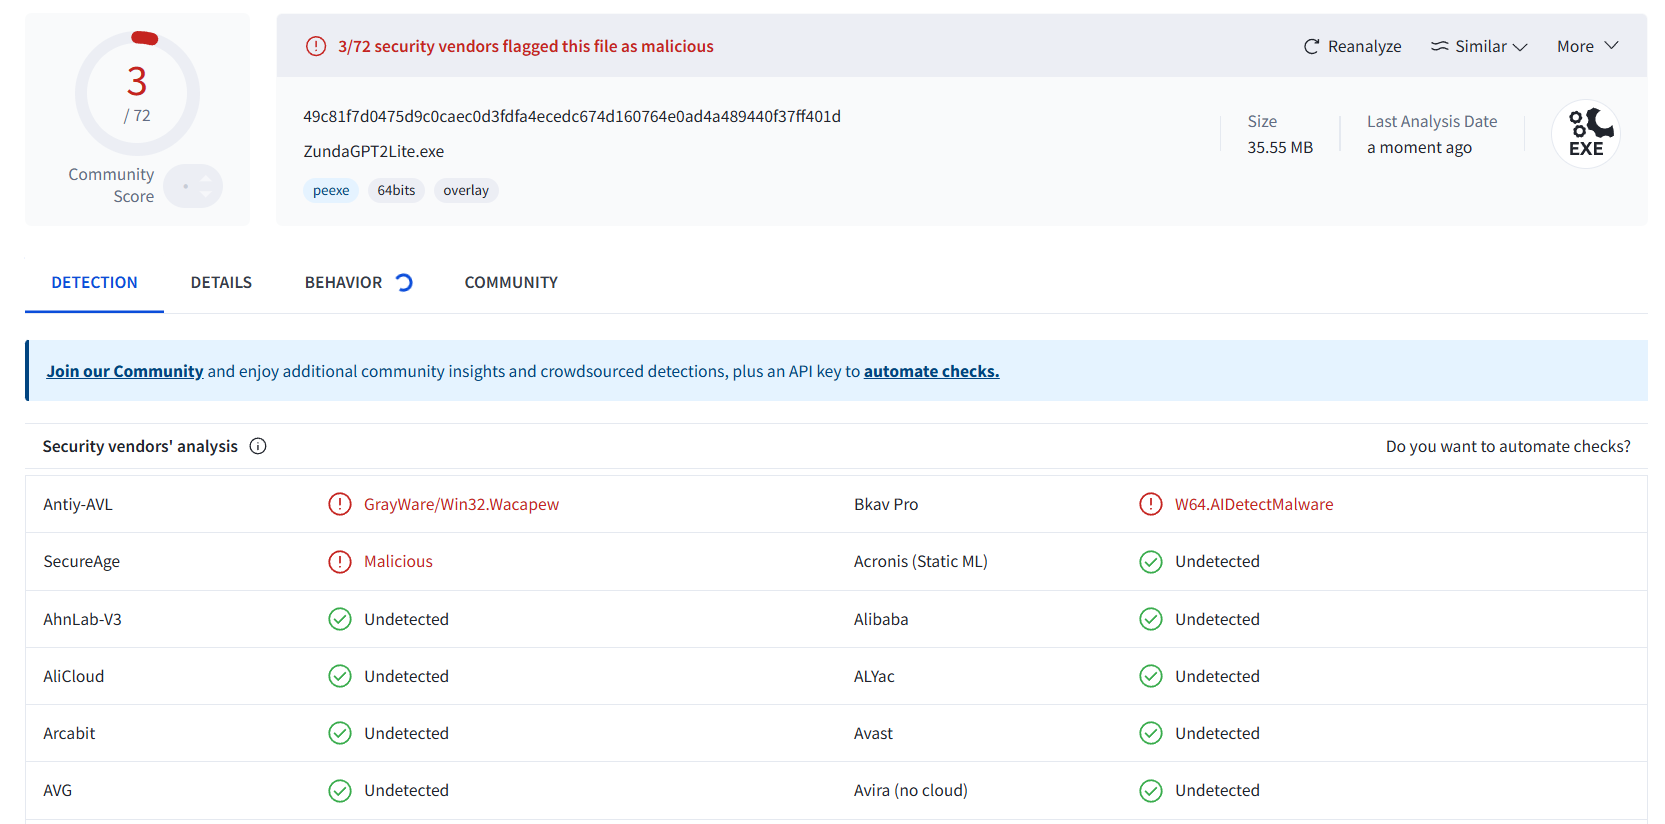Screen dimensions: 1665x824
Task: Click the Bkav Pro vendor name
Action: pyautogui.click(x=886, y=504)
